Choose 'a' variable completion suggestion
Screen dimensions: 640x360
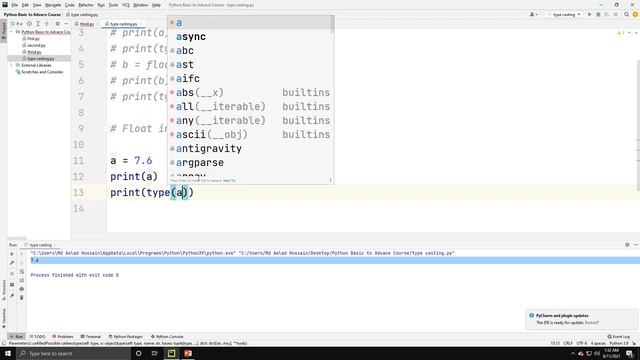[x=250, y=23]
